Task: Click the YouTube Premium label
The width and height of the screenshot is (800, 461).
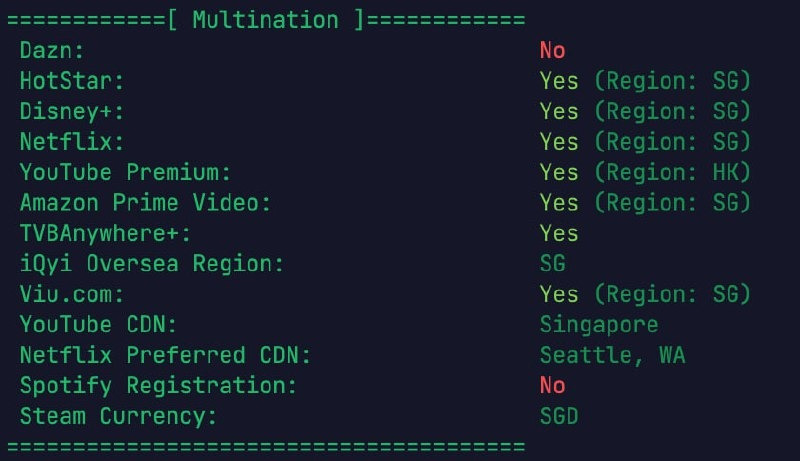Action: pos(126,172)
